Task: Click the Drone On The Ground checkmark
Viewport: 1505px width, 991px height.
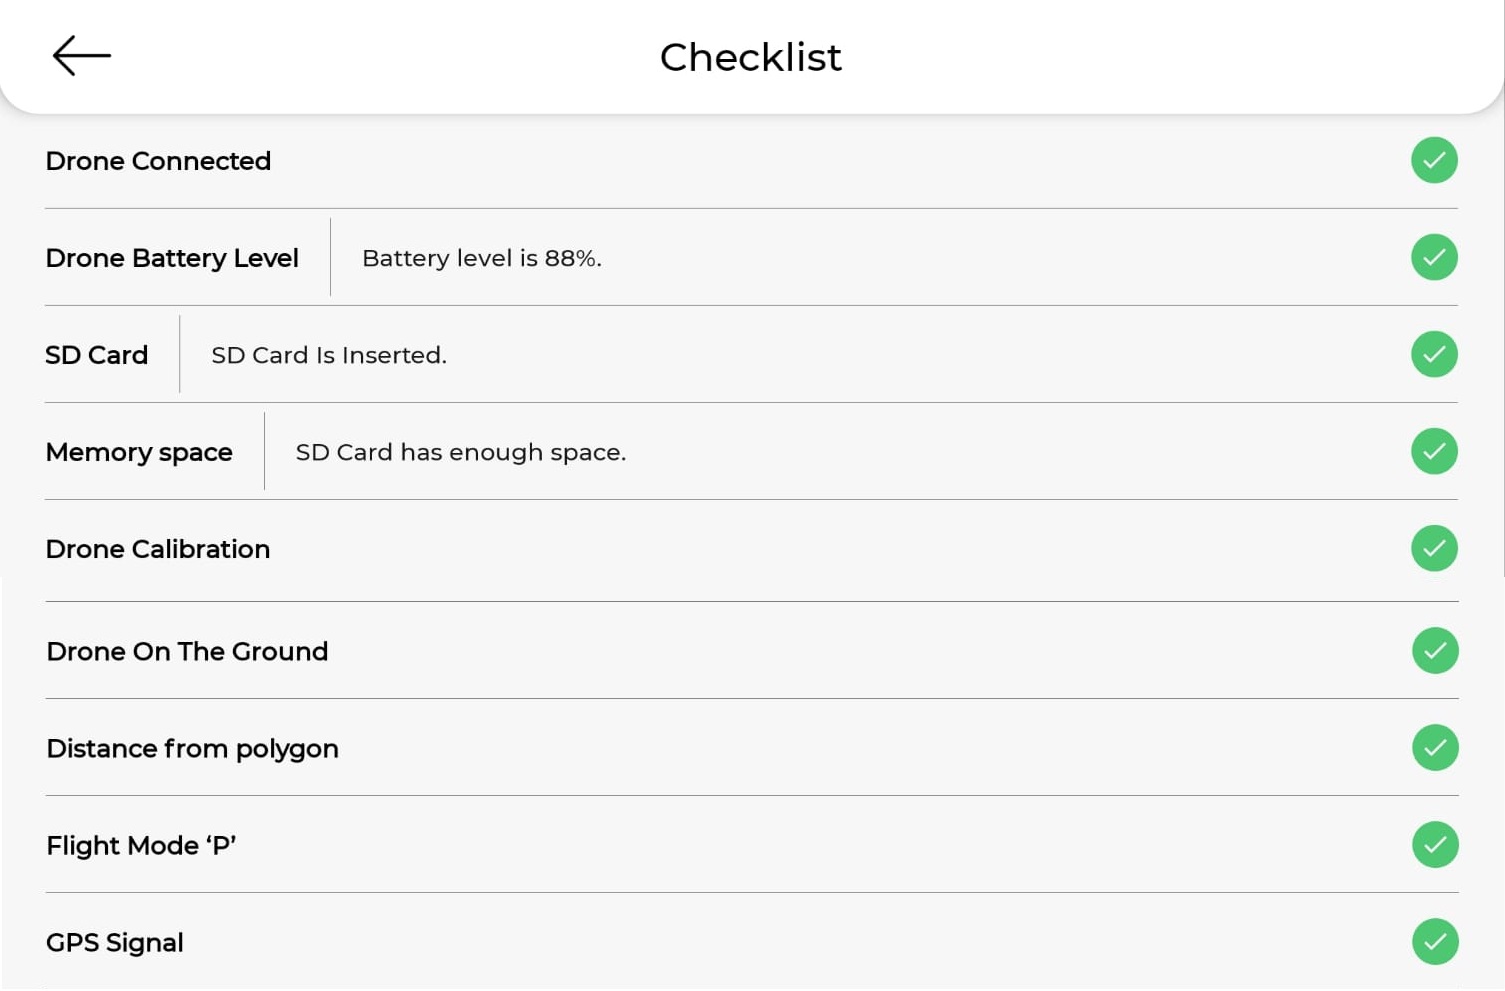Action: 1435,650
